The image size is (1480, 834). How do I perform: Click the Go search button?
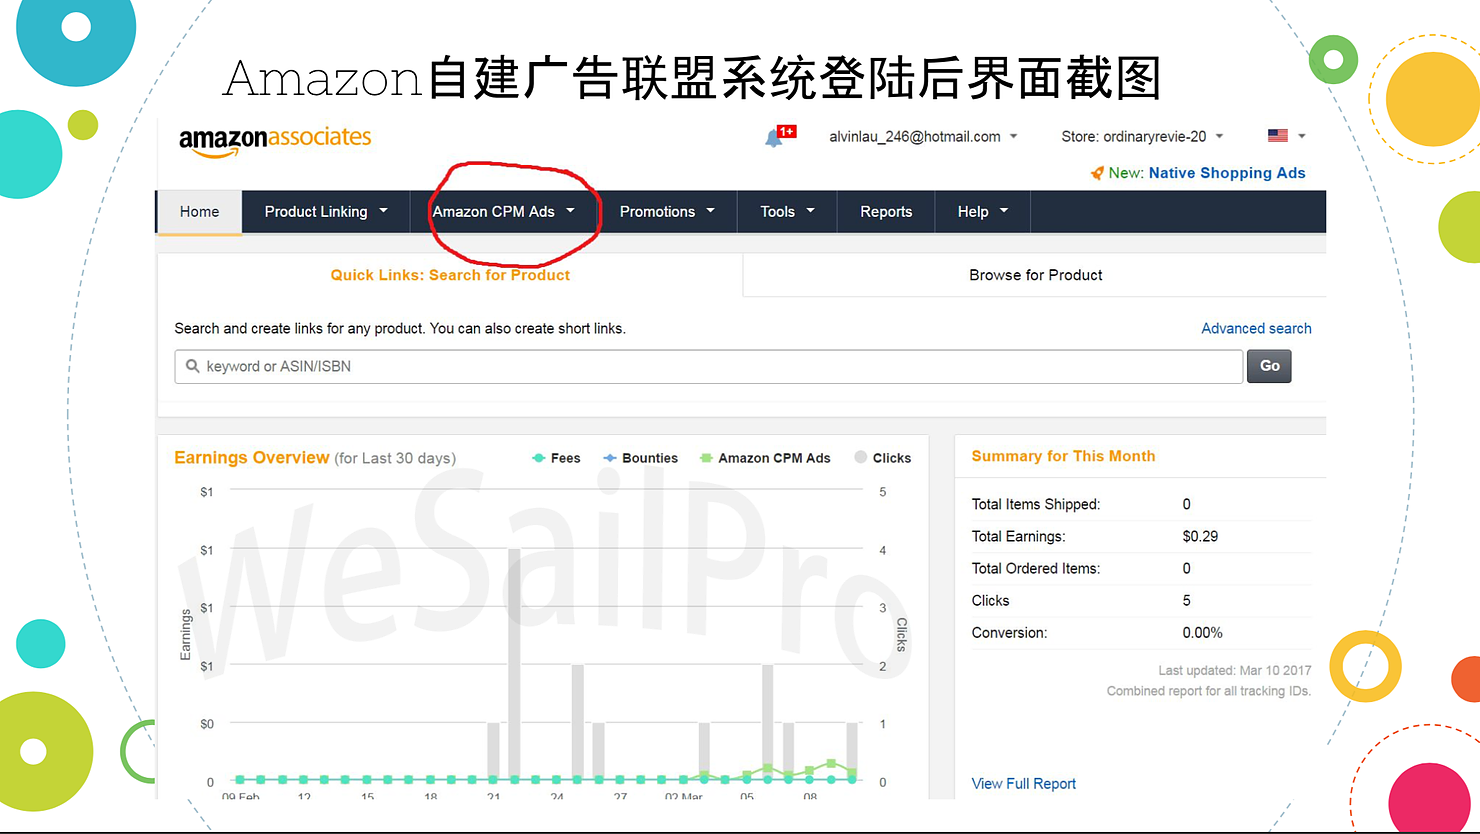(1269, 366)
